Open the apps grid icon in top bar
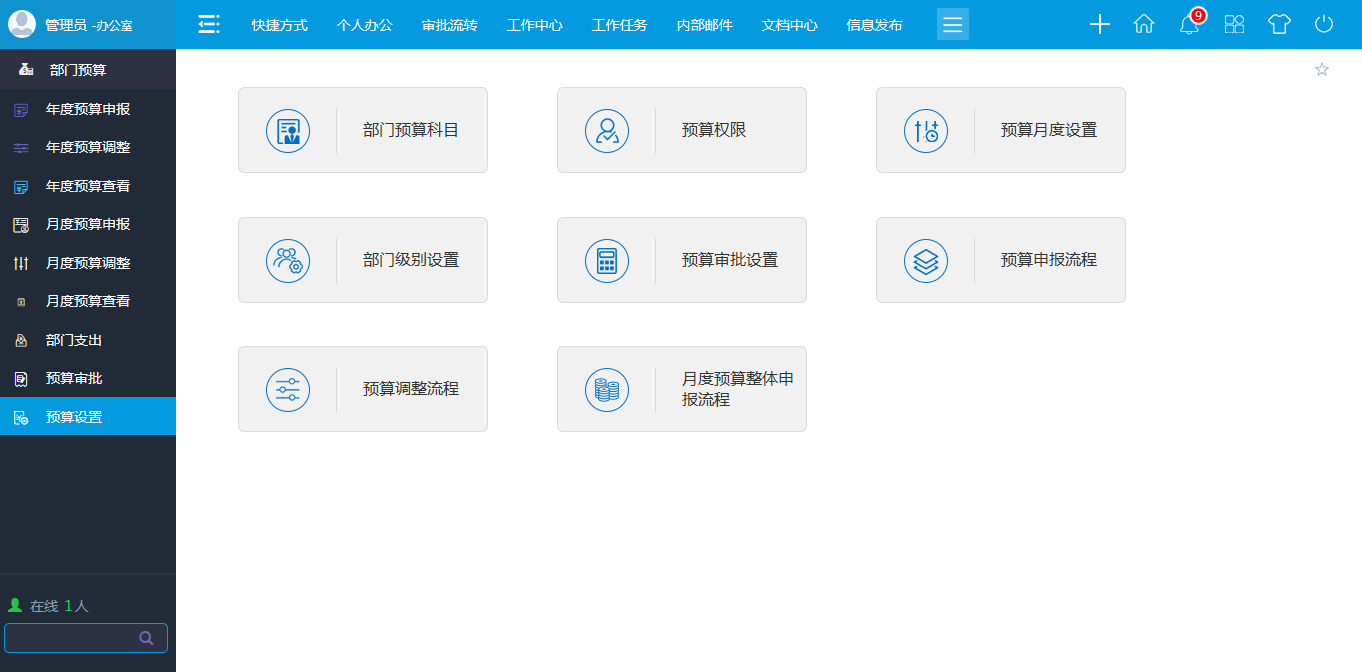Screen dimensions: 1362x672 (1234, 24)
